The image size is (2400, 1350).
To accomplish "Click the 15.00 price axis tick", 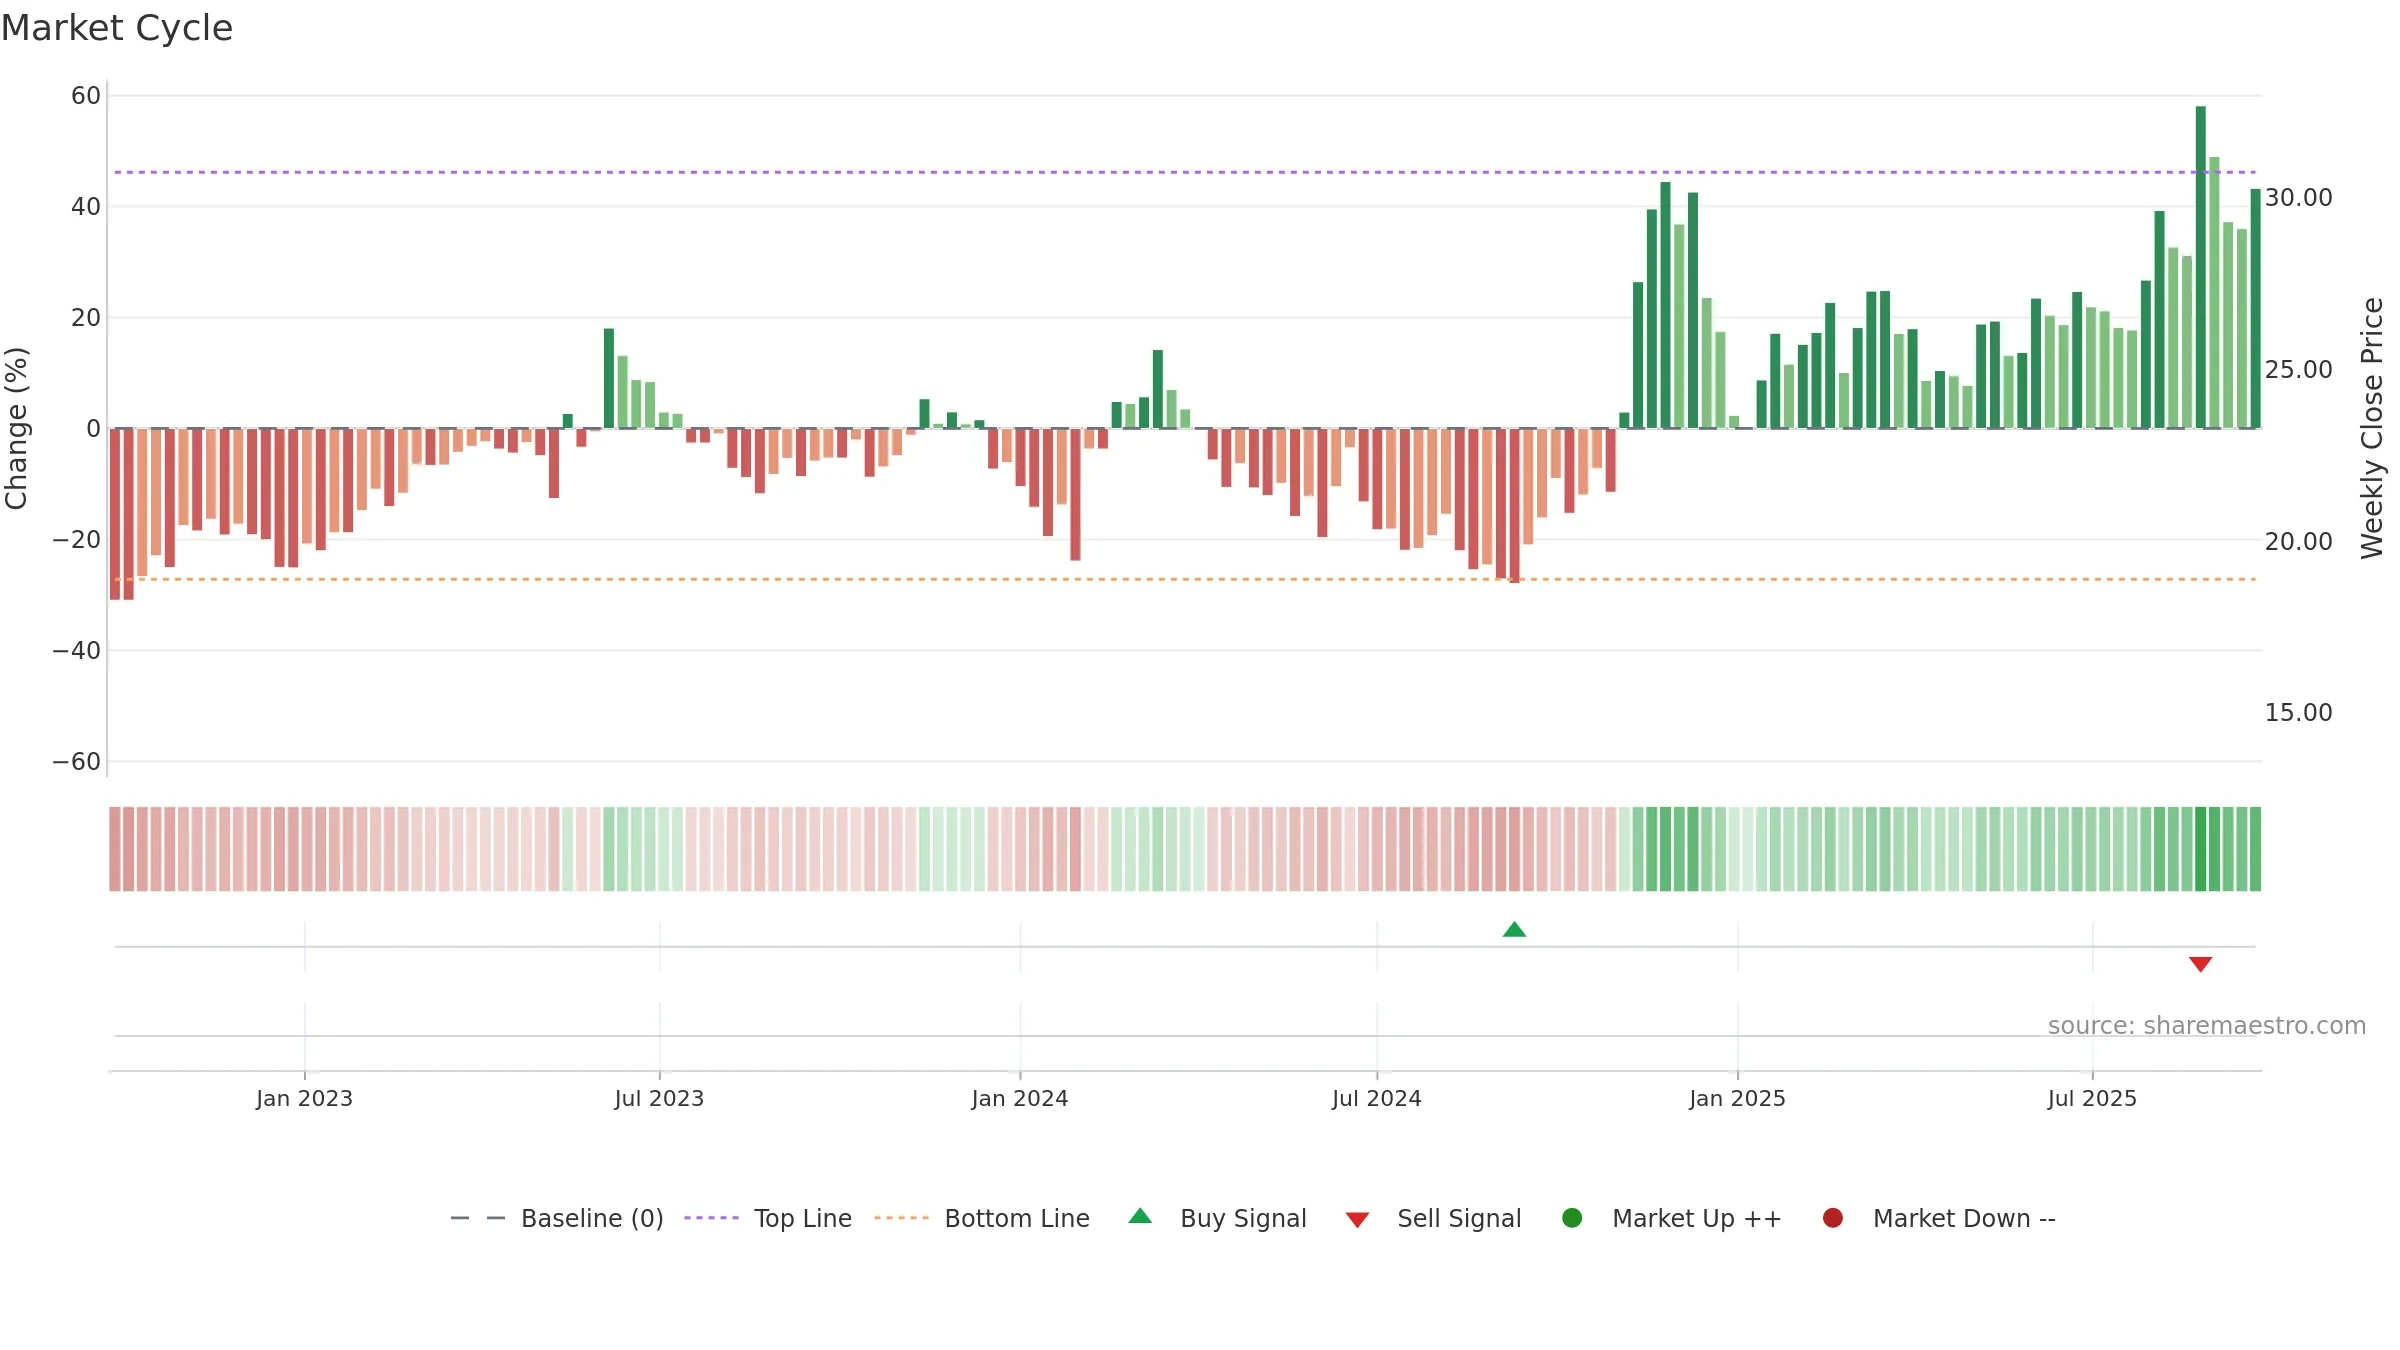I will coord(2298,713).
